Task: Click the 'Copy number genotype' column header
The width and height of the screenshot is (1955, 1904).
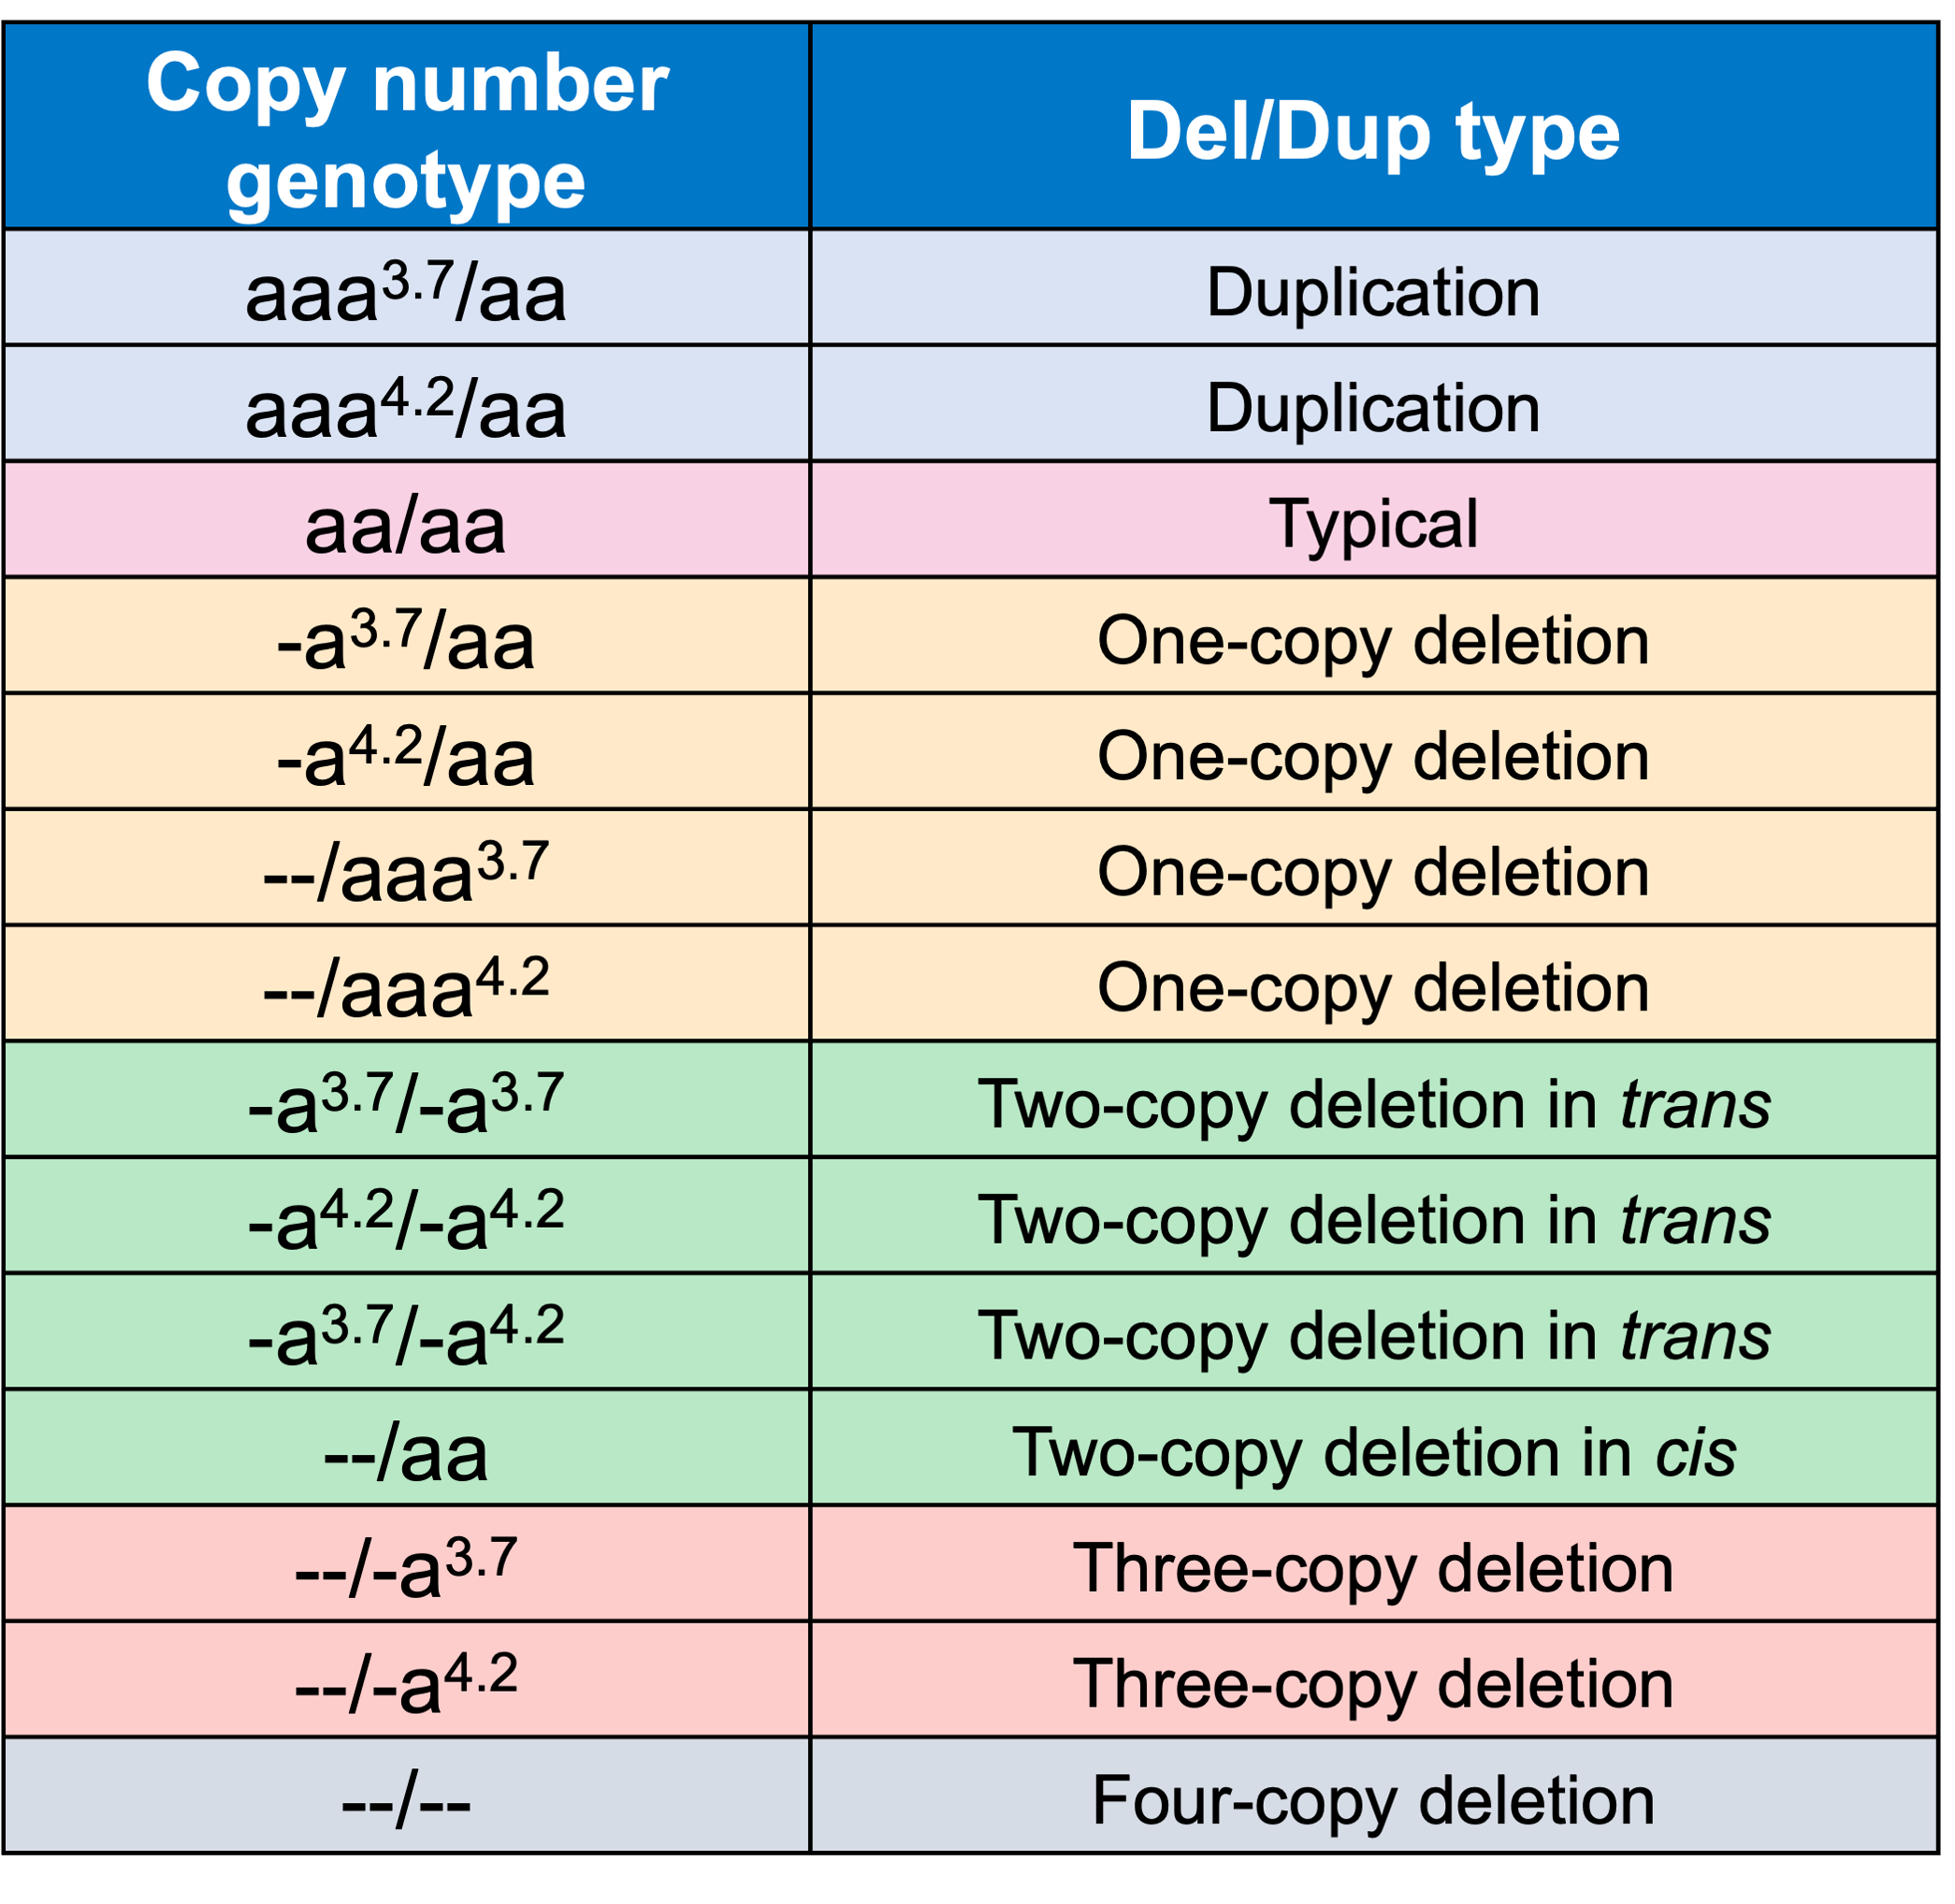Action: tap(490, 96)
